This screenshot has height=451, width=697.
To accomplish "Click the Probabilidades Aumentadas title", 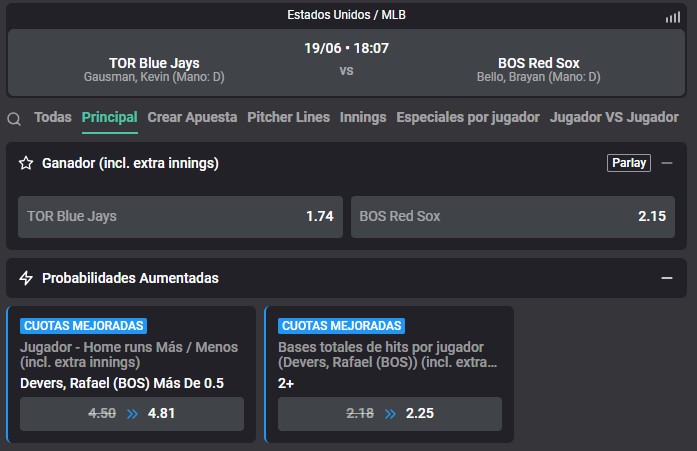I will coord(130,278).
